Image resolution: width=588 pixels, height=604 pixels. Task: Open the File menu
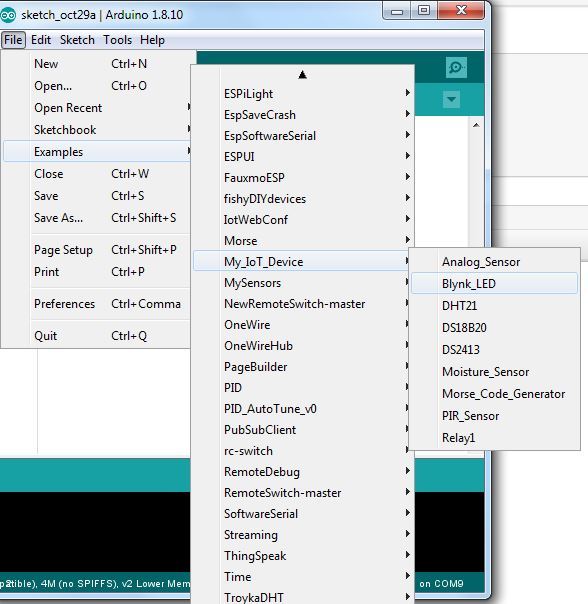pyautogui.click(x=13, y=40)
